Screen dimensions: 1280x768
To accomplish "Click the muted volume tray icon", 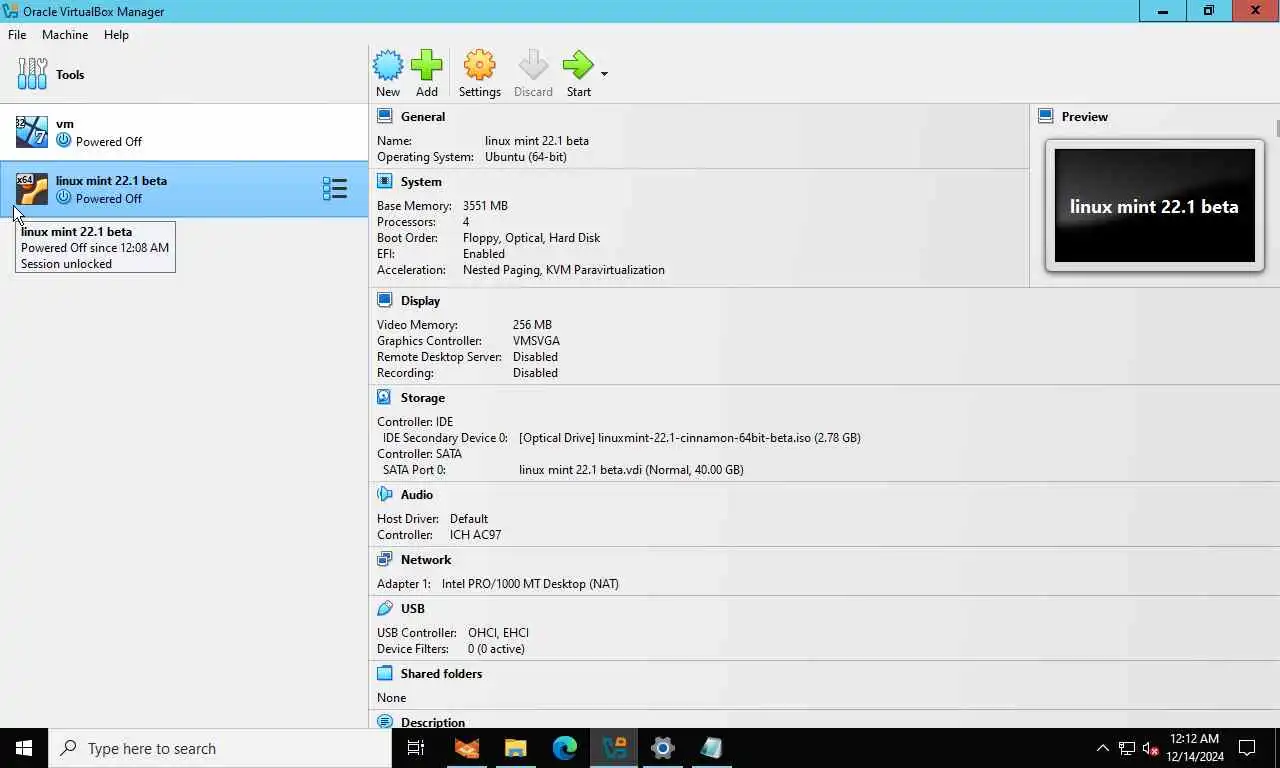I will pyautogui.click(x=1151, y=748).
